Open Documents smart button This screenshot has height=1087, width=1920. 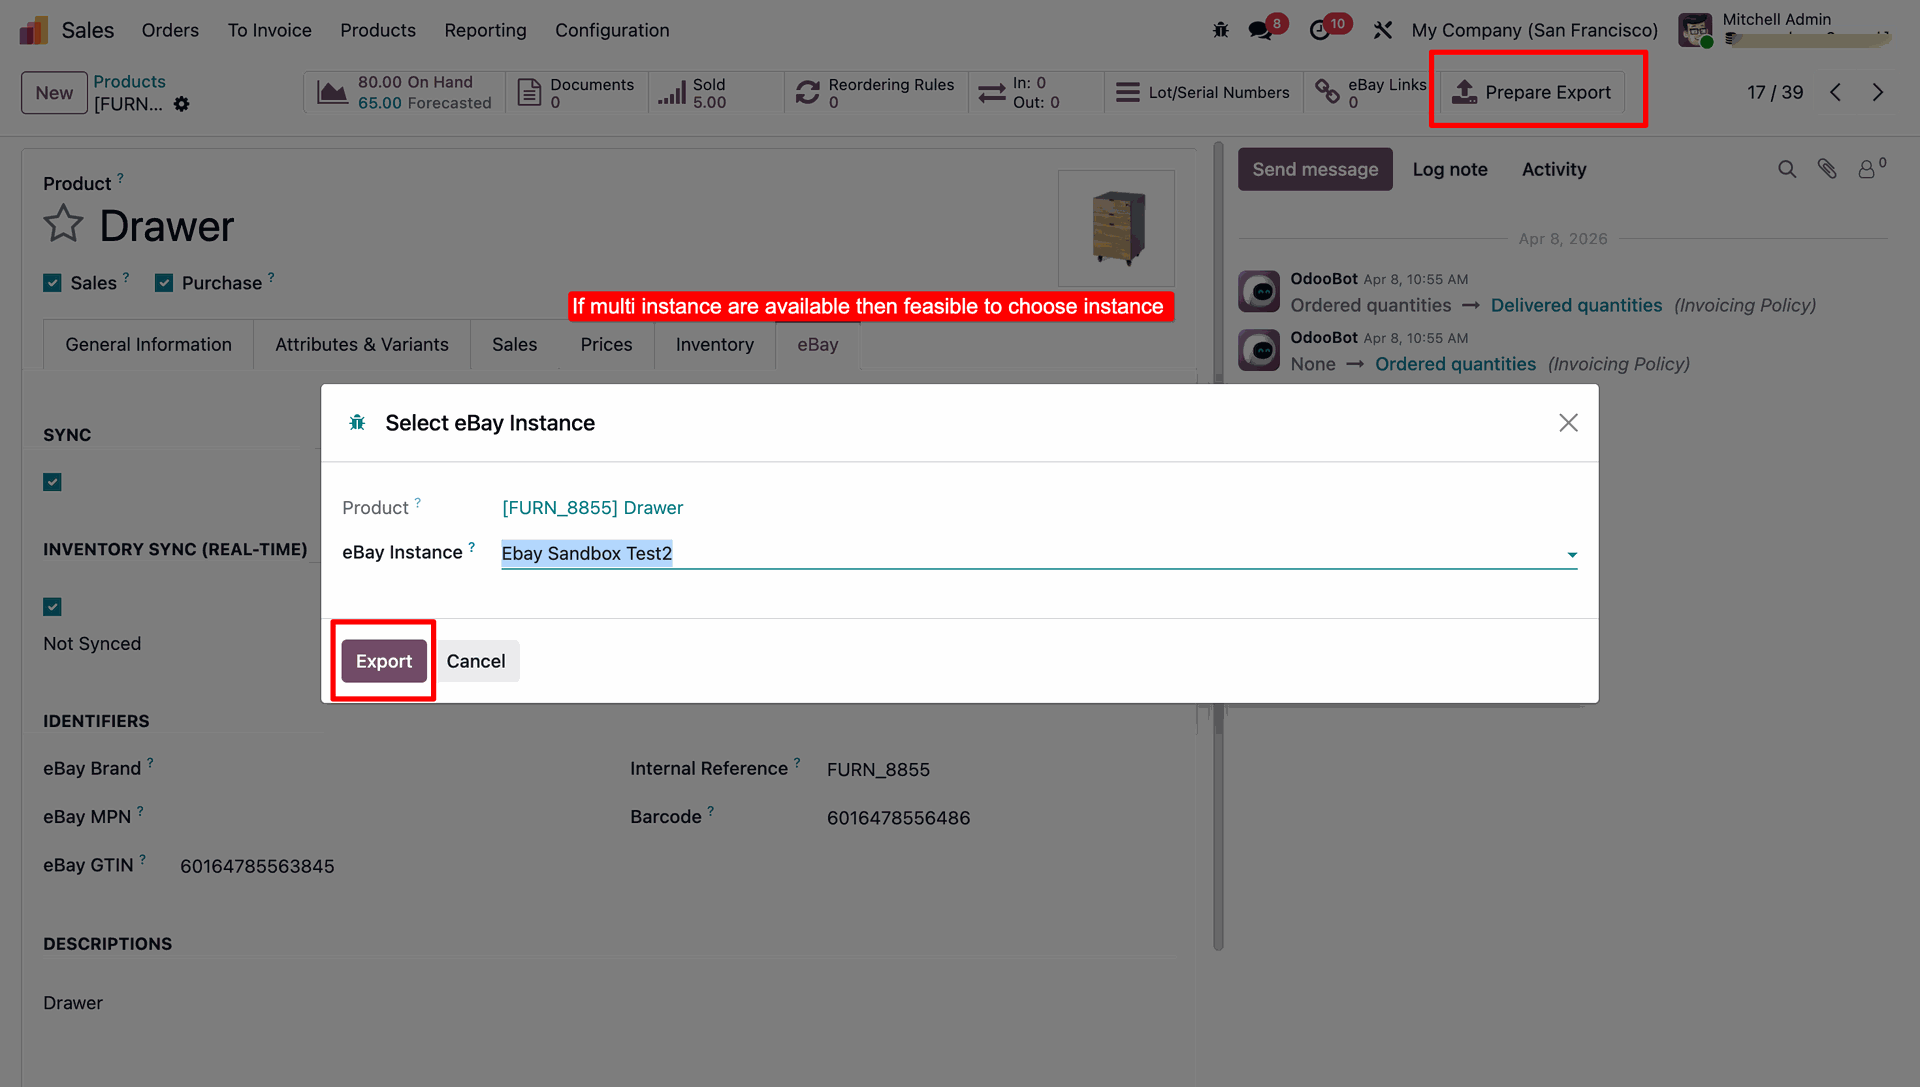pyautogui.click(x=577, y=92)
